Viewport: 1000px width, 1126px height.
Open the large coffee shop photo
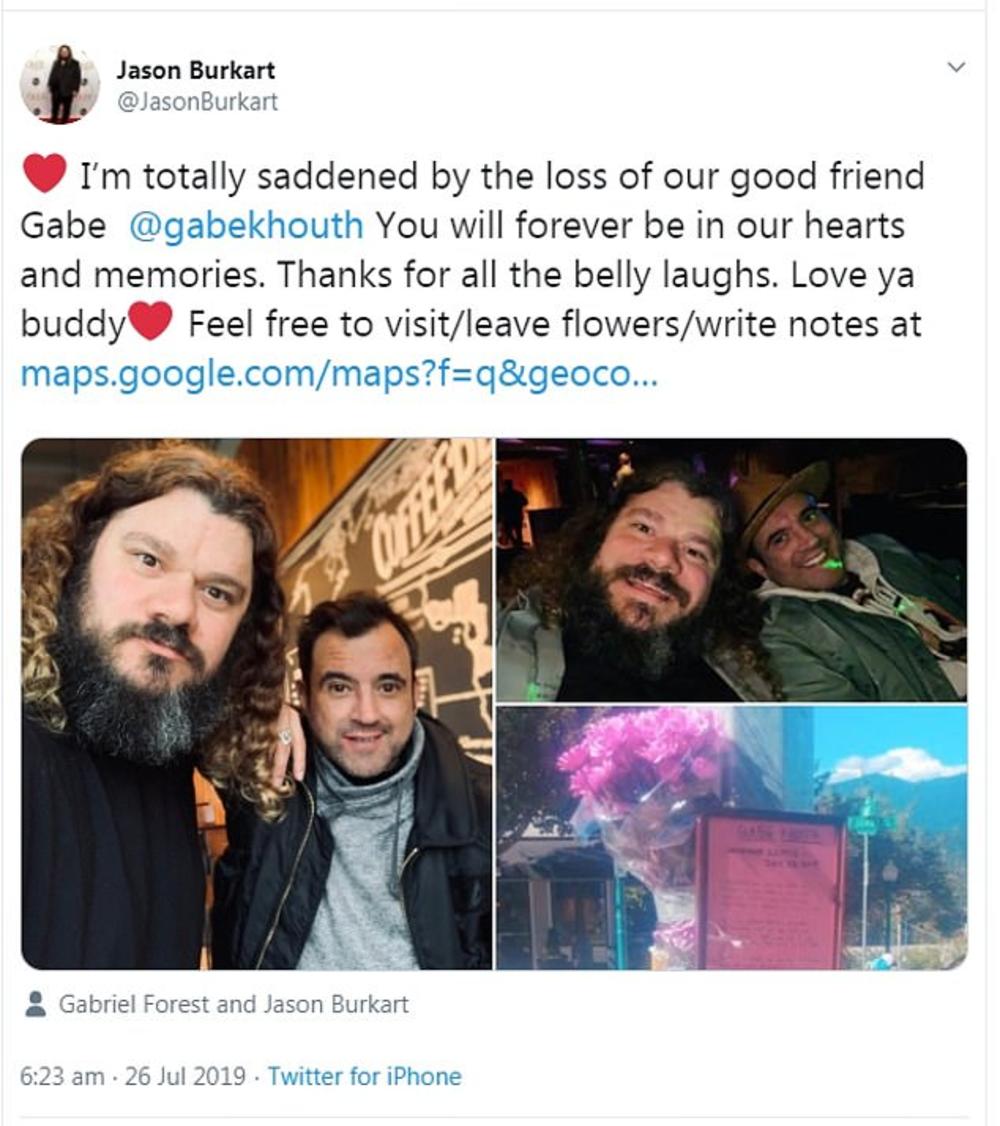click(x=257, y=704)
